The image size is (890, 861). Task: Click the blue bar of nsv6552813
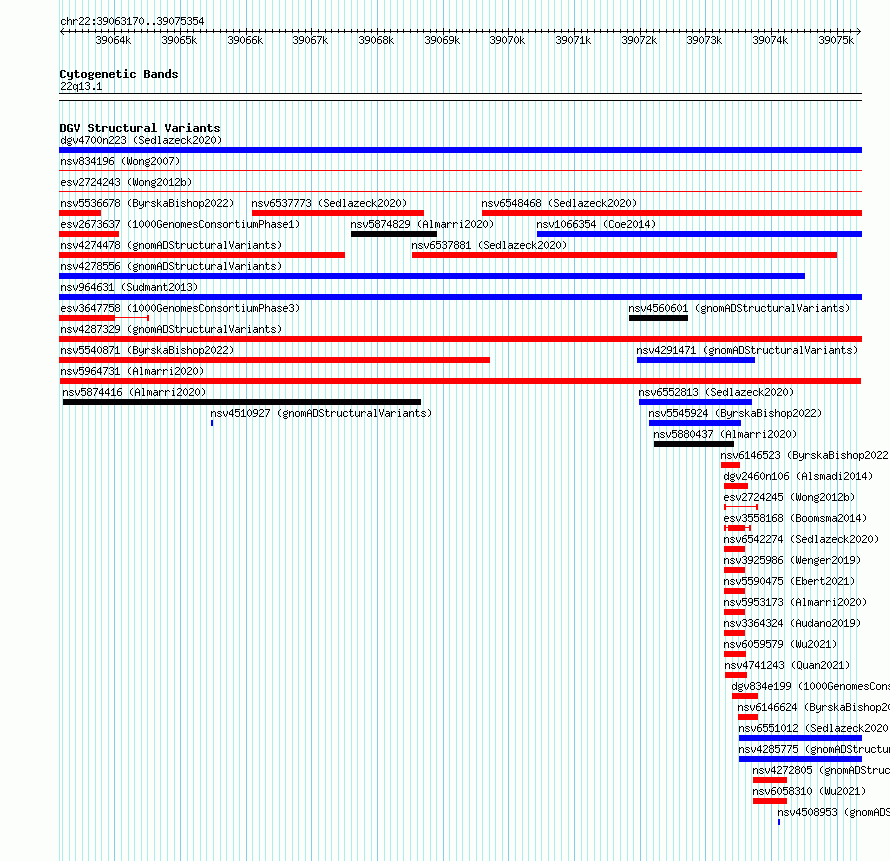tap(695, 402)
